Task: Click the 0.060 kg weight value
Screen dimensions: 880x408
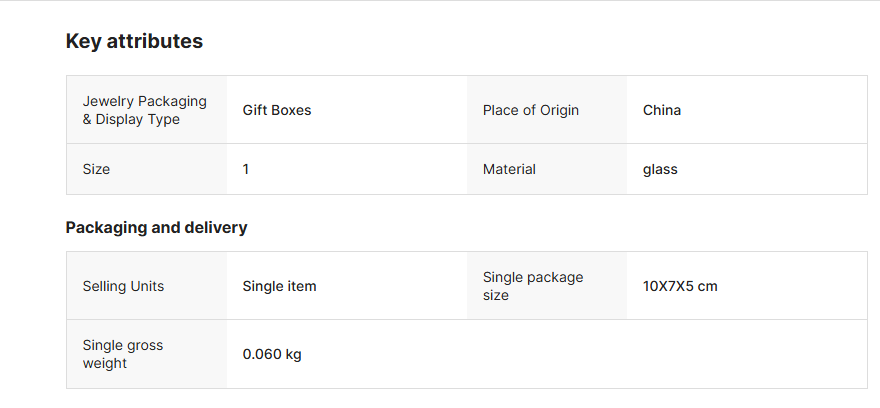Action: (x=272, y=354)
